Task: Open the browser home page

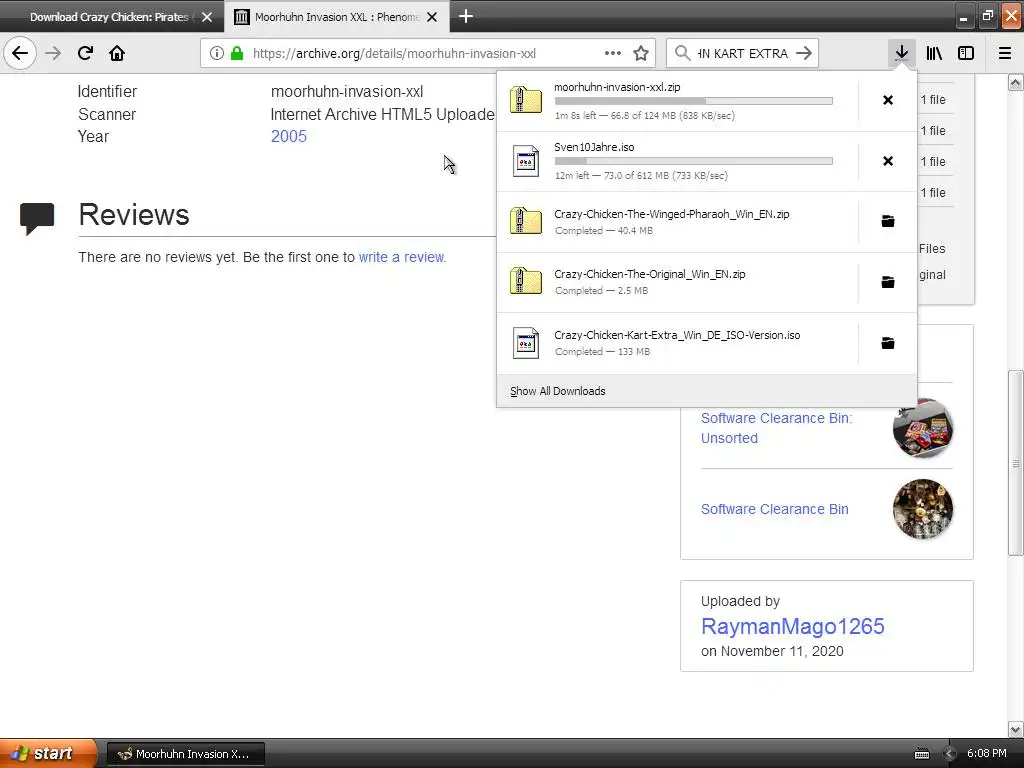Action: pyautogui.click(x=117, y=53)
